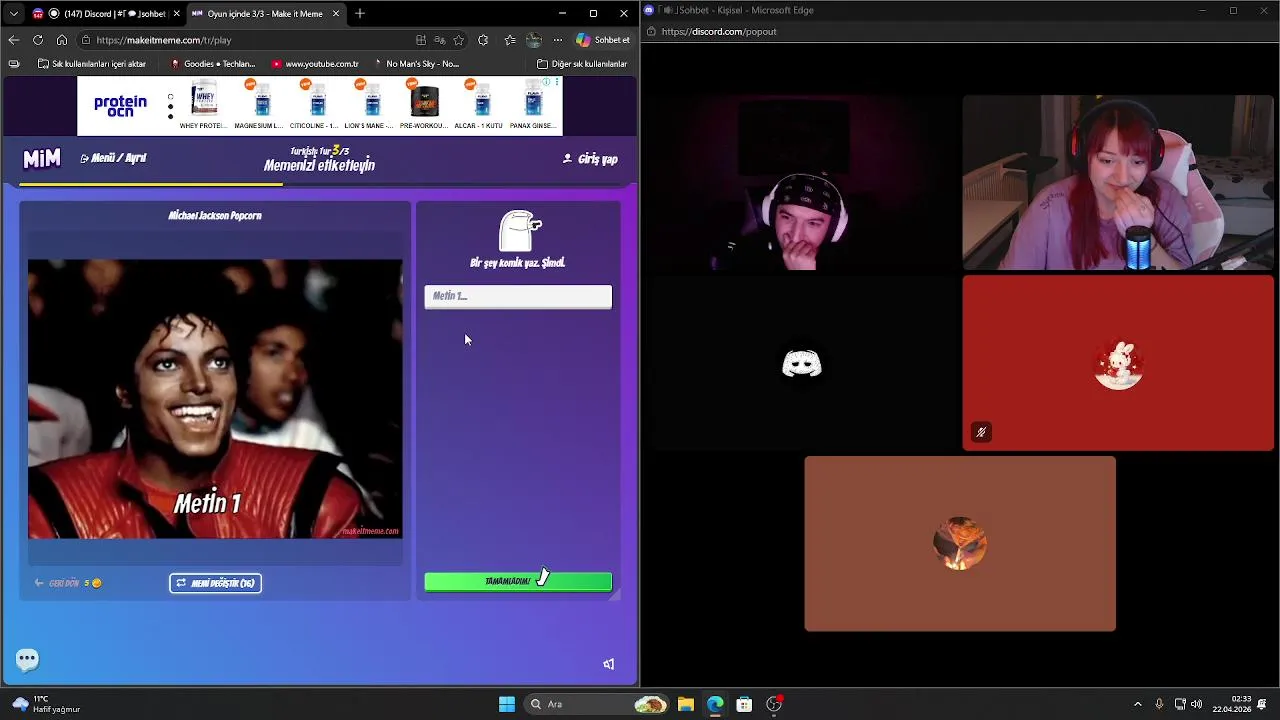Open the browser profile avatar
Screen dimensions: 1280x720
(534, 40)
